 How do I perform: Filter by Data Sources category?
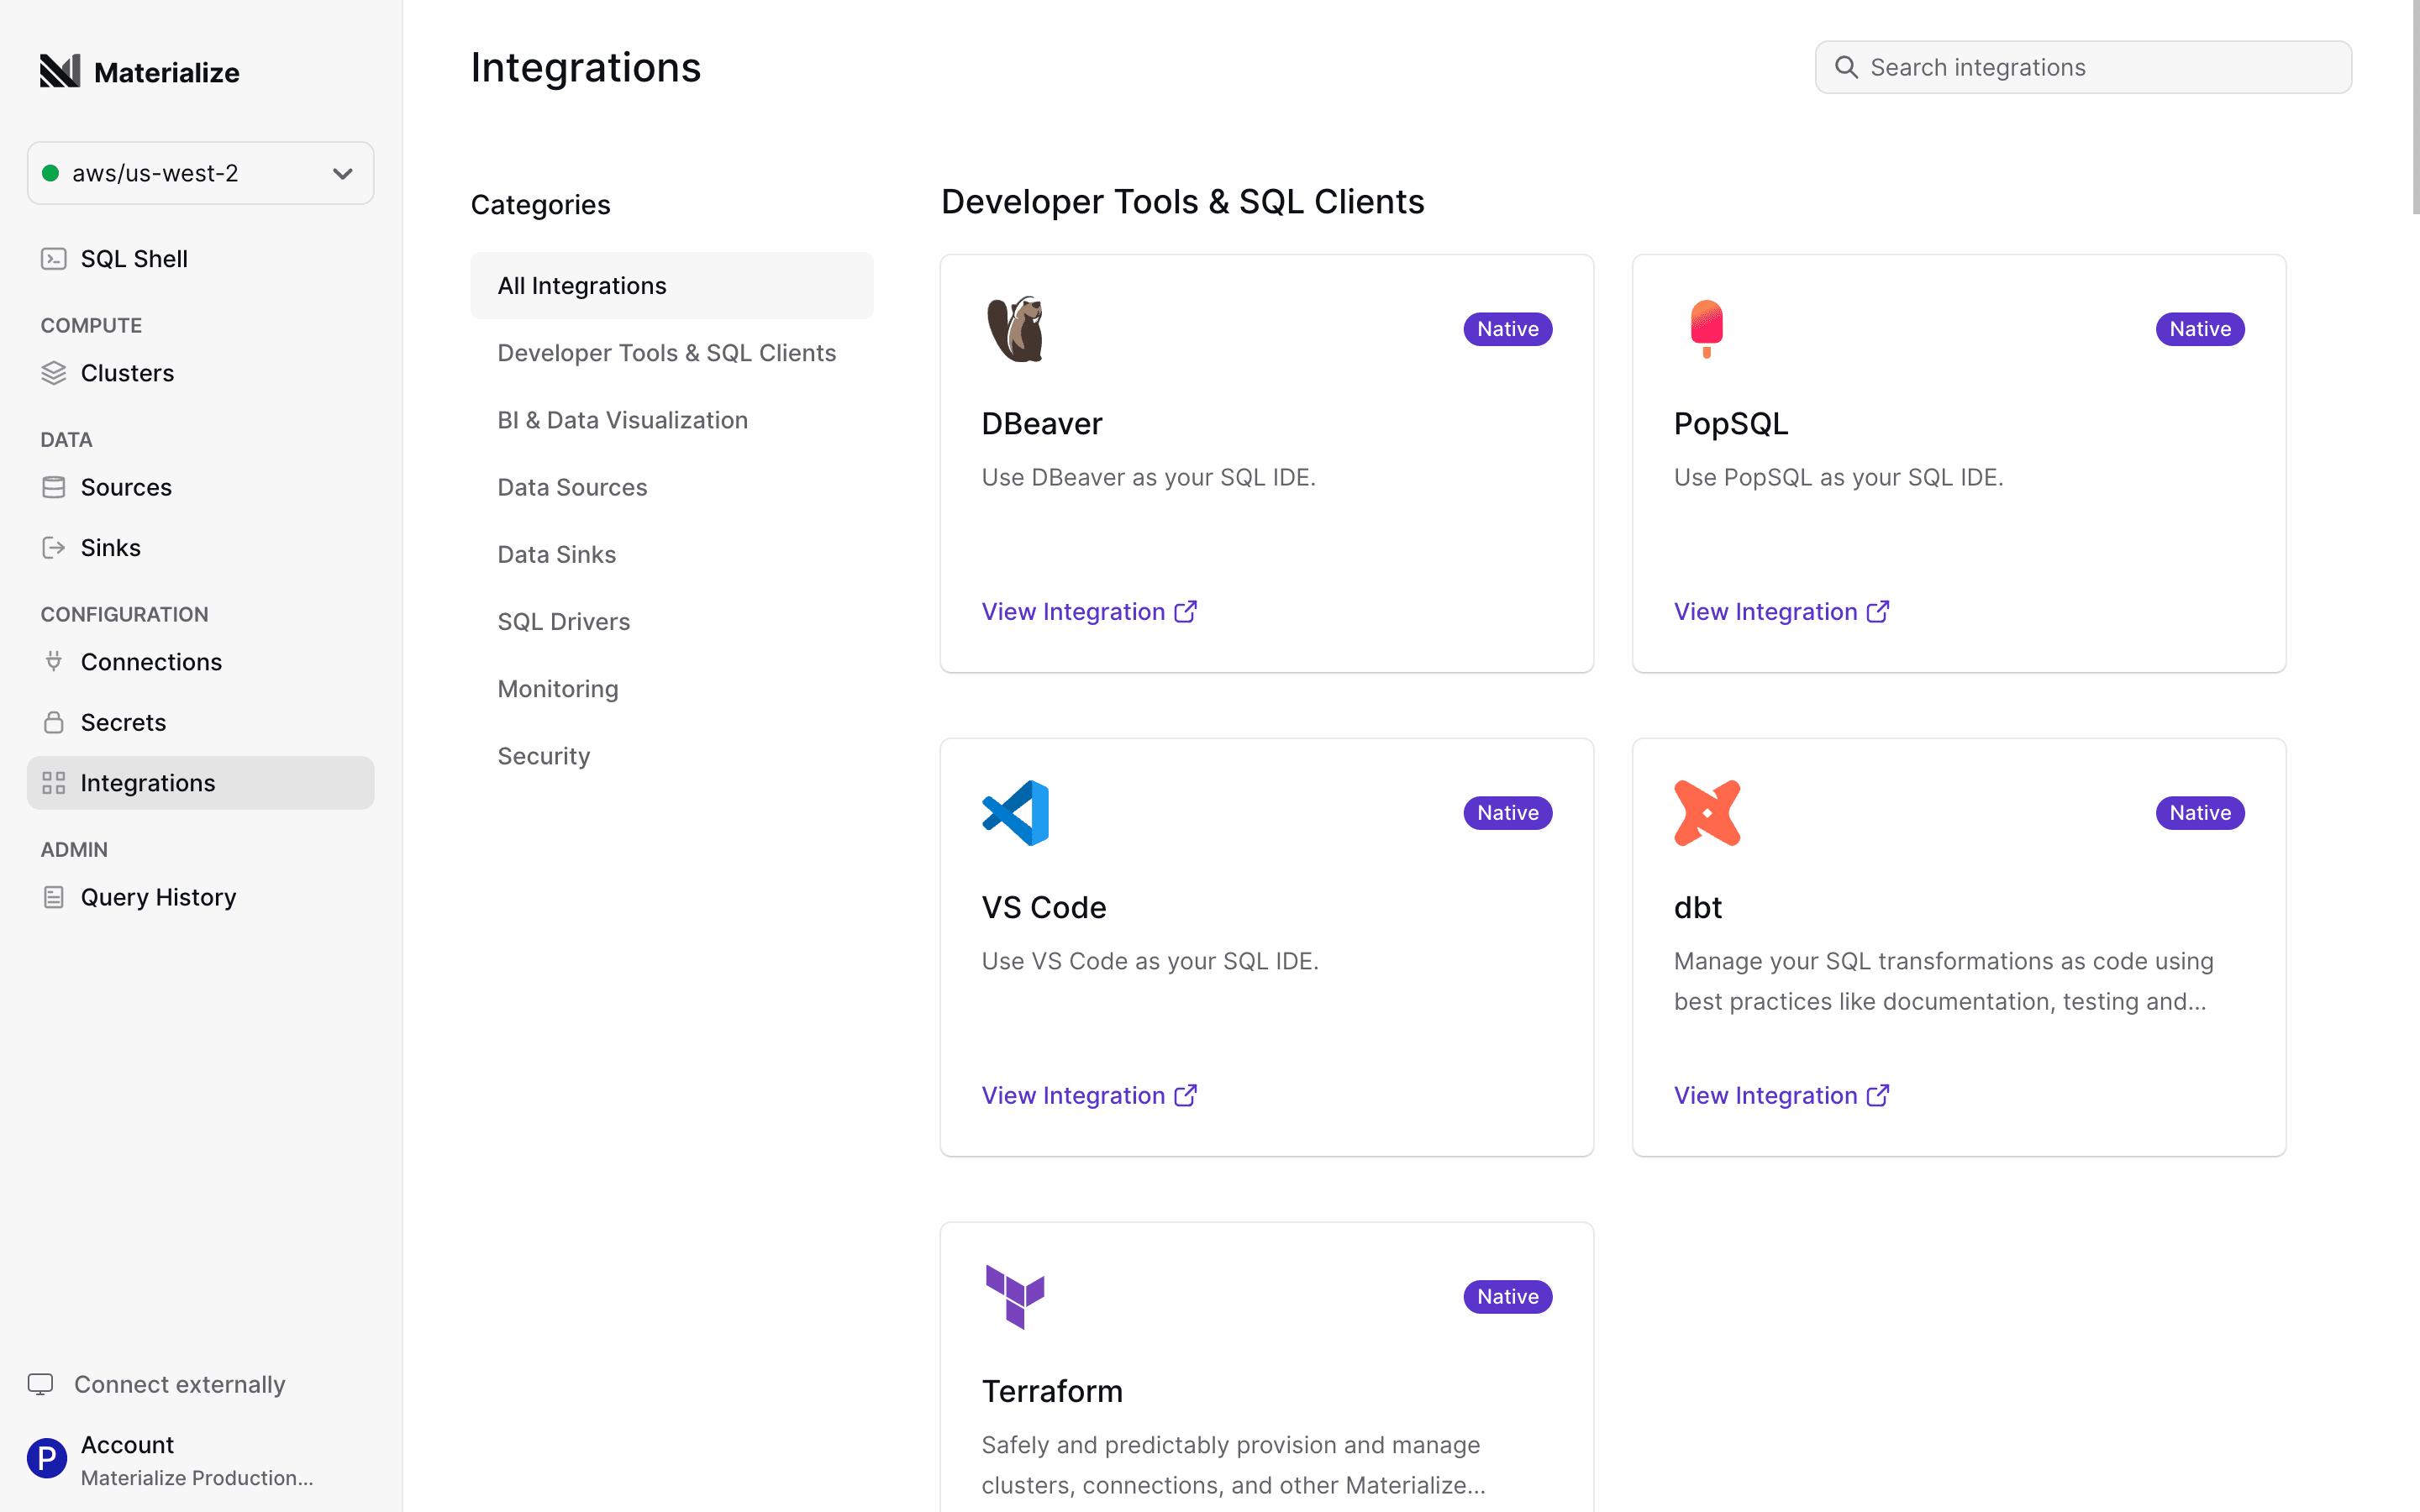(672, 487)
